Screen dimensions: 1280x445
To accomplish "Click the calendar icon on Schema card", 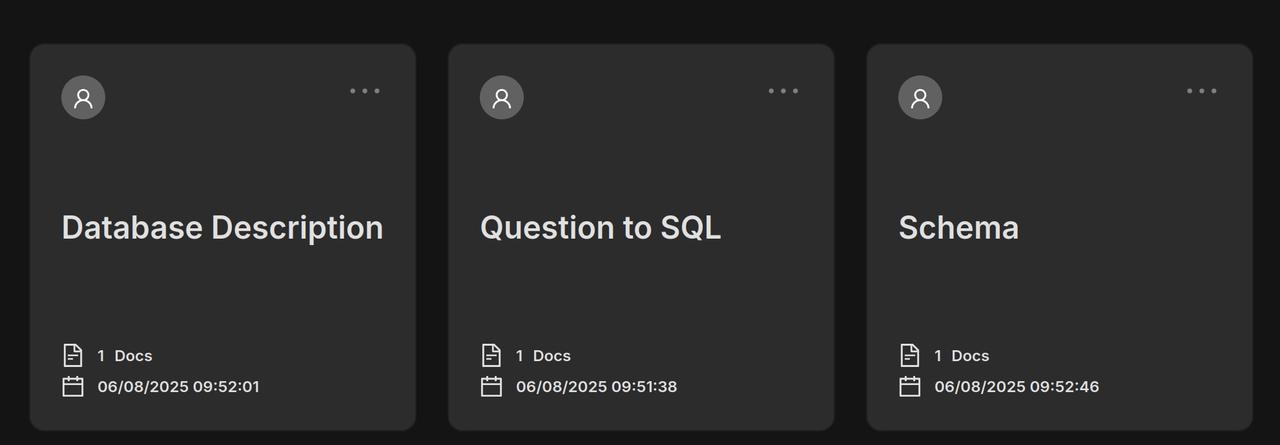I will [909, 386].
